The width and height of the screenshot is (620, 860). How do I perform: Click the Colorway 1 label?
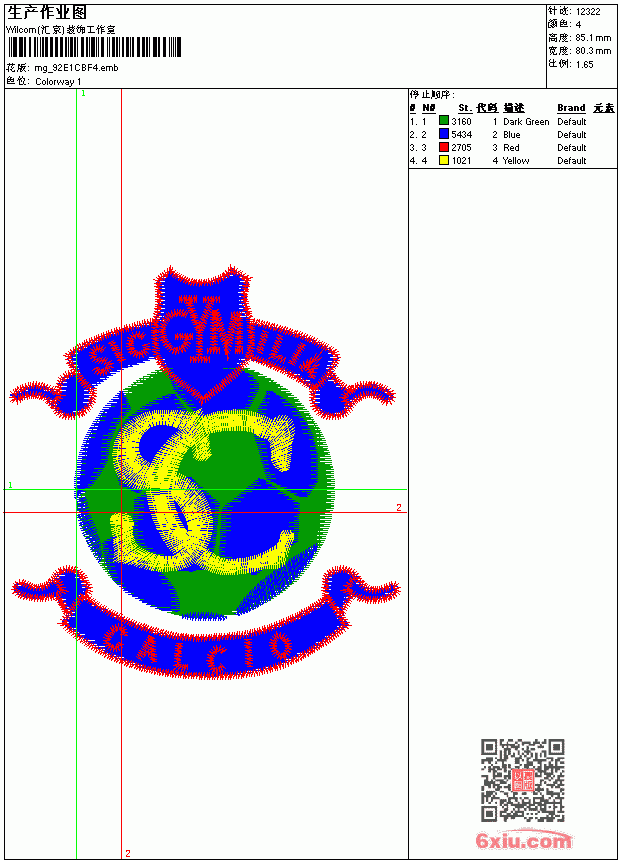point(58,82)
